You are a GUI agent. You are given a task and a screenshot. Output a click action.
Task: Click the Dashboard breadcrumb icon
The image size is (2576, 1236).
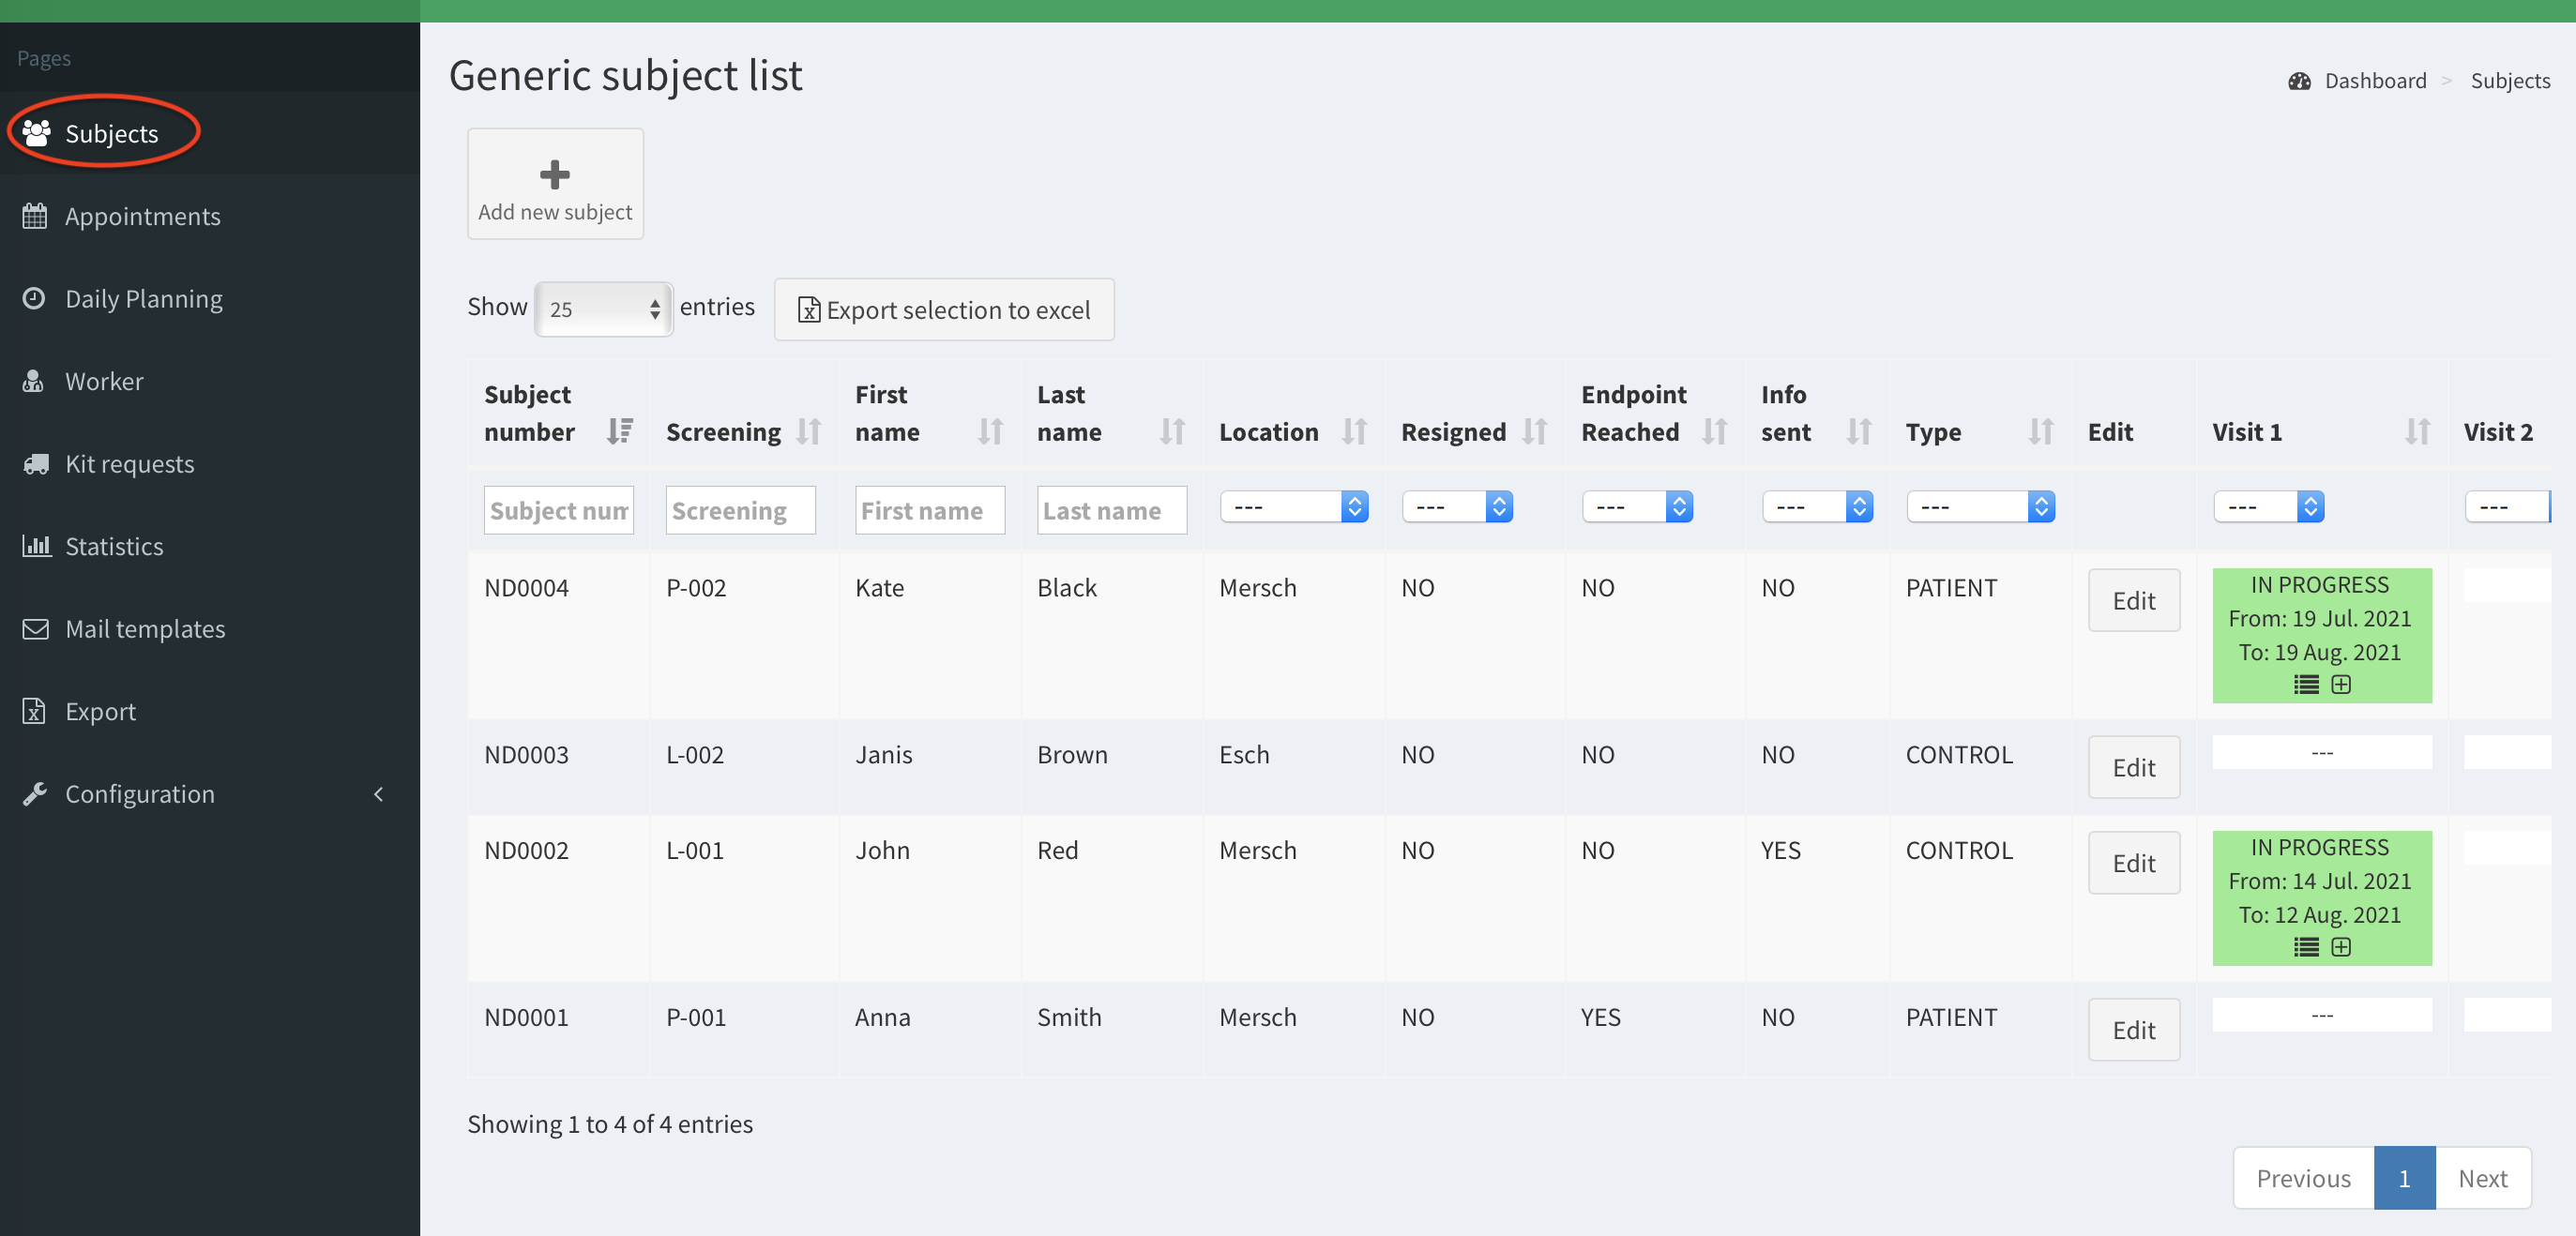[2299, 81]
